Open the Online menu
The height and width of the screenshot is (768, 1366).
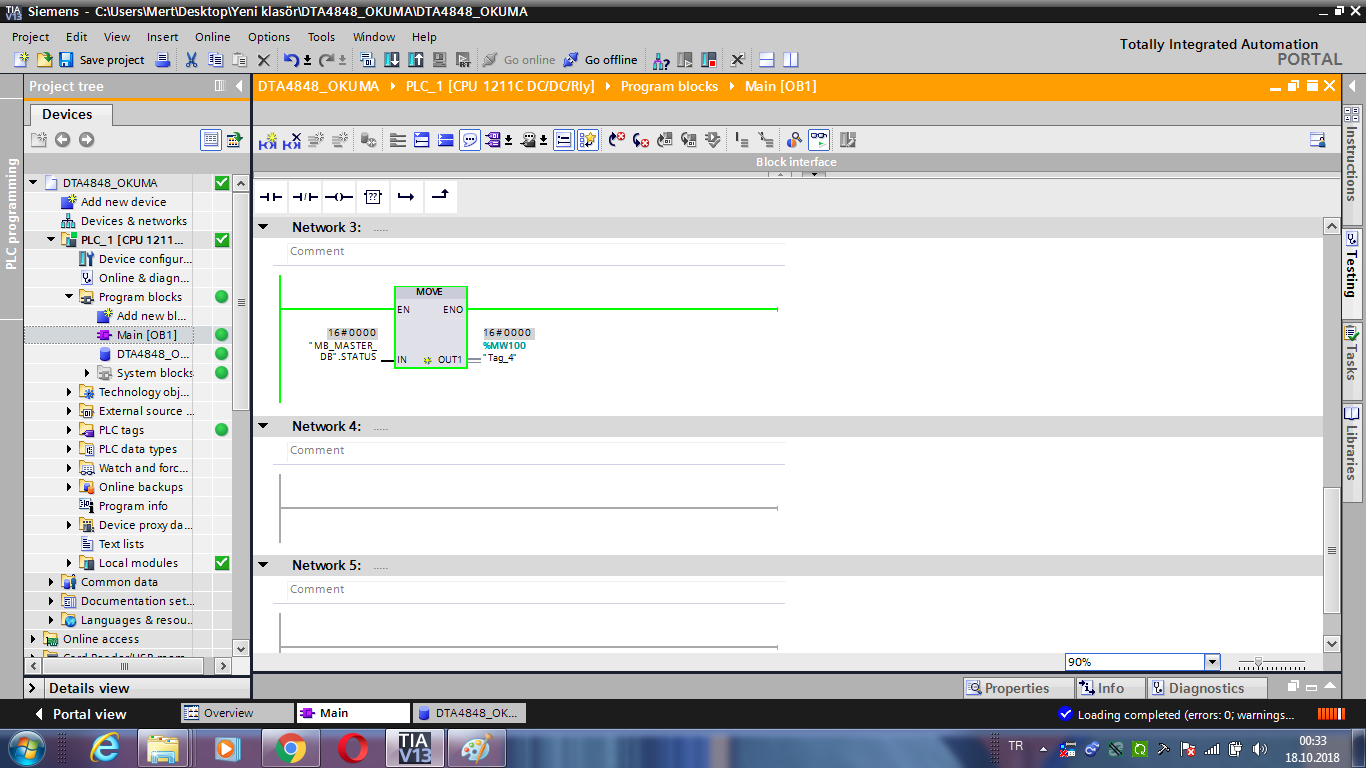coord(212,37)
